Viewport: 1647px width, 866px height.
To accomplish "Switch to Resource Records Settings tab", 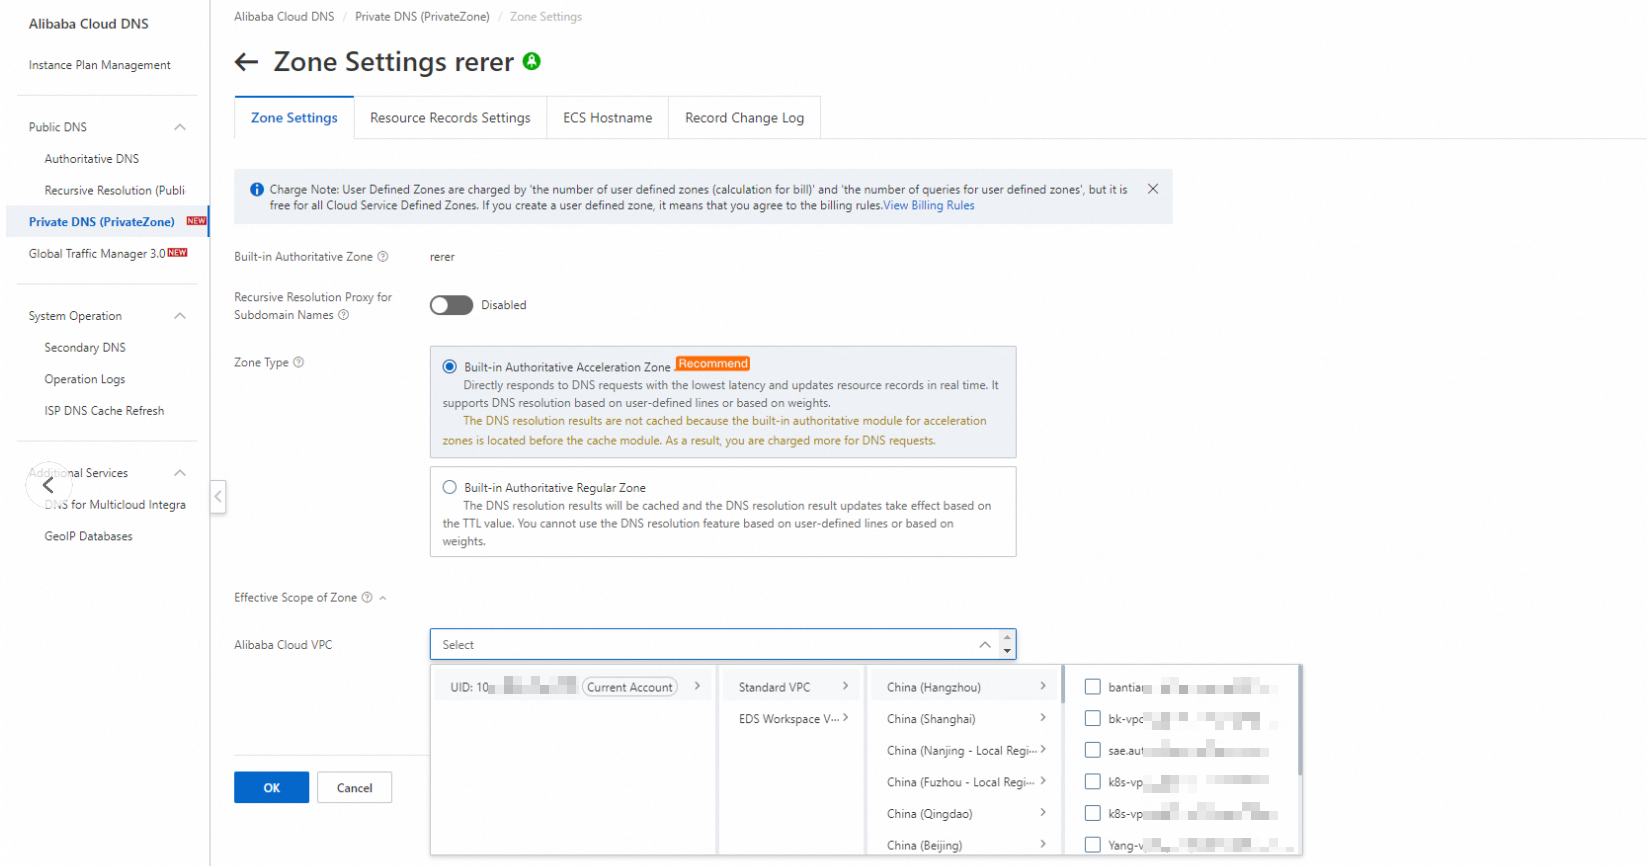I will tap(450, 118).
